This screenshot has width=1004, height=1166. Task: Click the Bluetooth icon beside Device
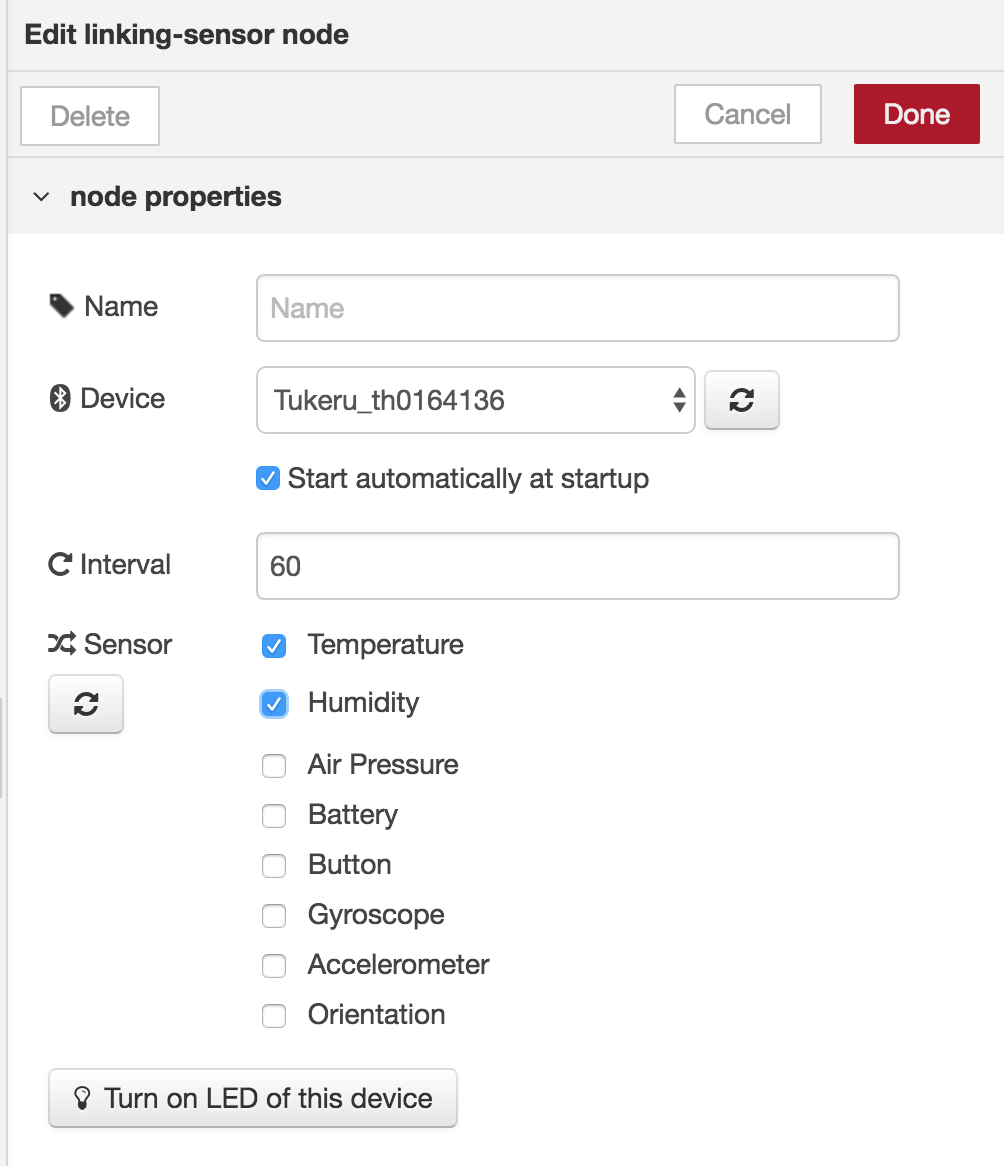60,399
